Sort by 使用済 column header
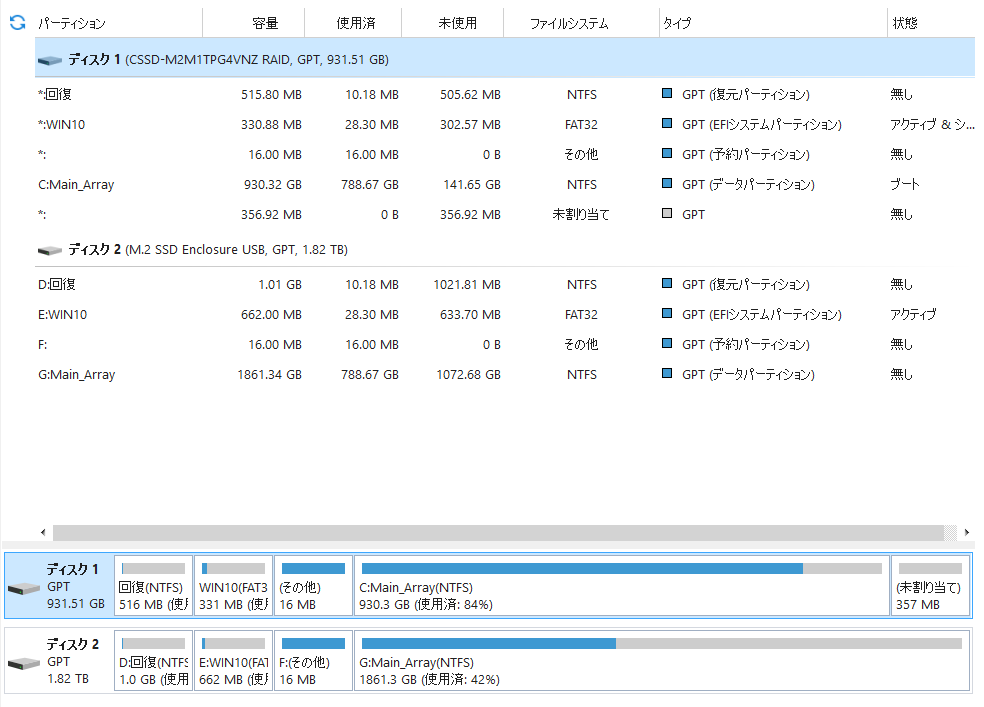Viewport: 984px width, 707px height. [x=353, y=23]
